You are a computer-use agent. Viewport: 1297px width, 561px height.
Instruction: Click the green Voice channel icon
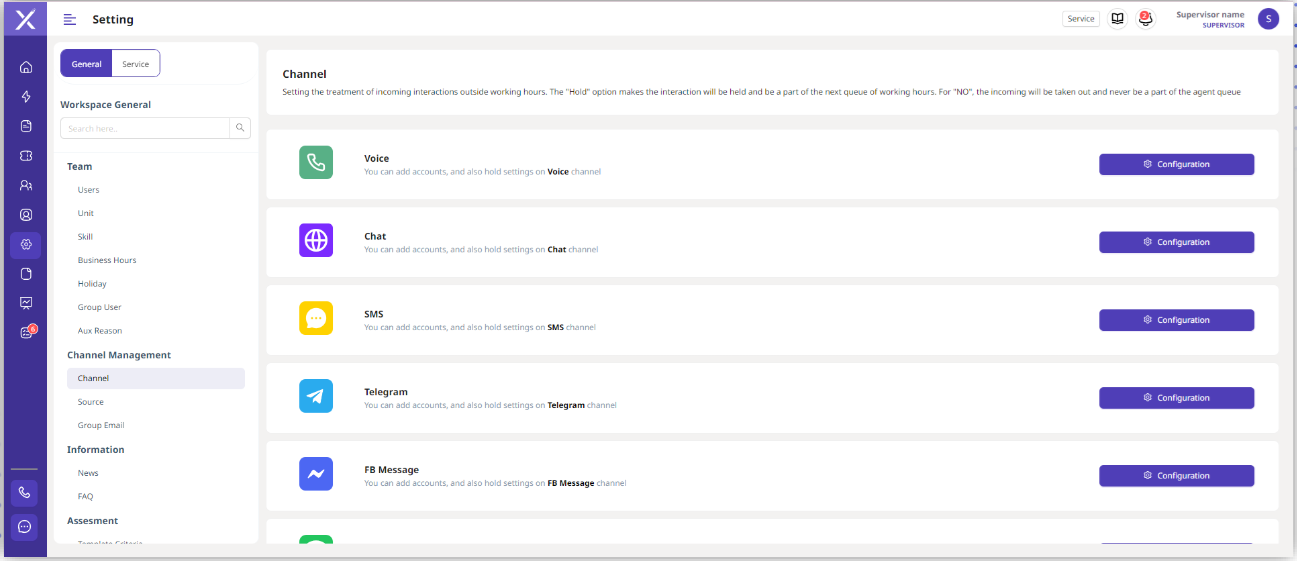click(316, 163)
